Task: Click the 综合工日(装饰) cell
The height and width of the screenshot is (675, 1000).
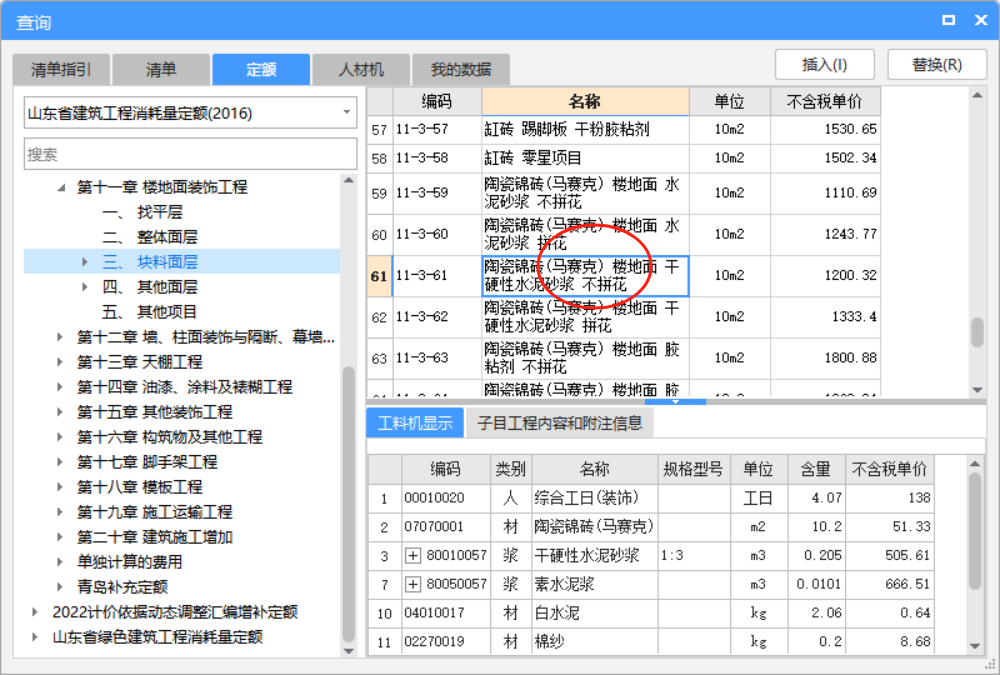Action: 594,498
